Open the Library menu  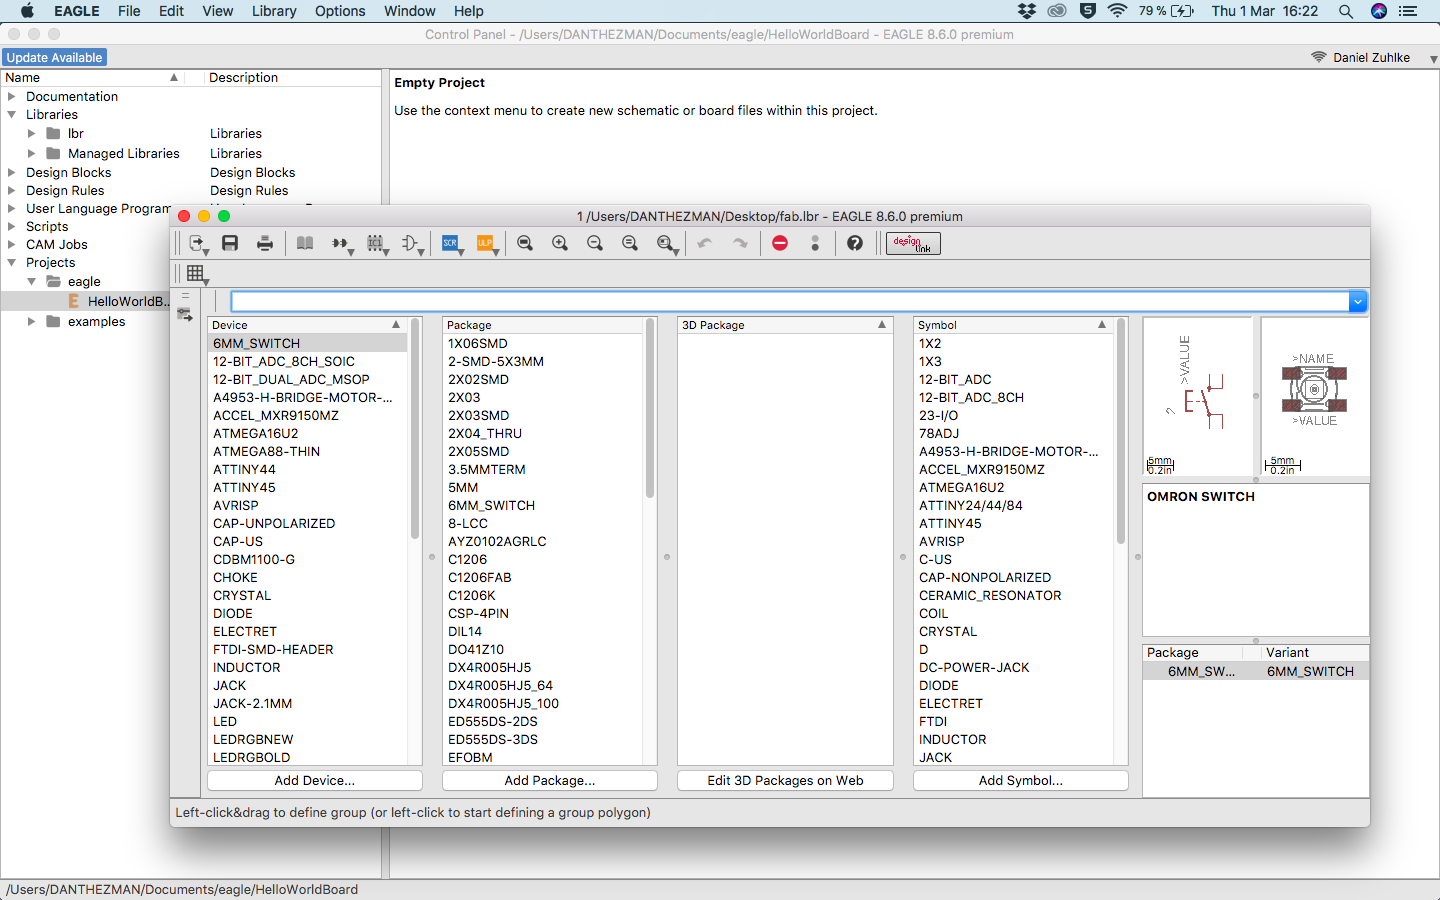click(274, 11)
